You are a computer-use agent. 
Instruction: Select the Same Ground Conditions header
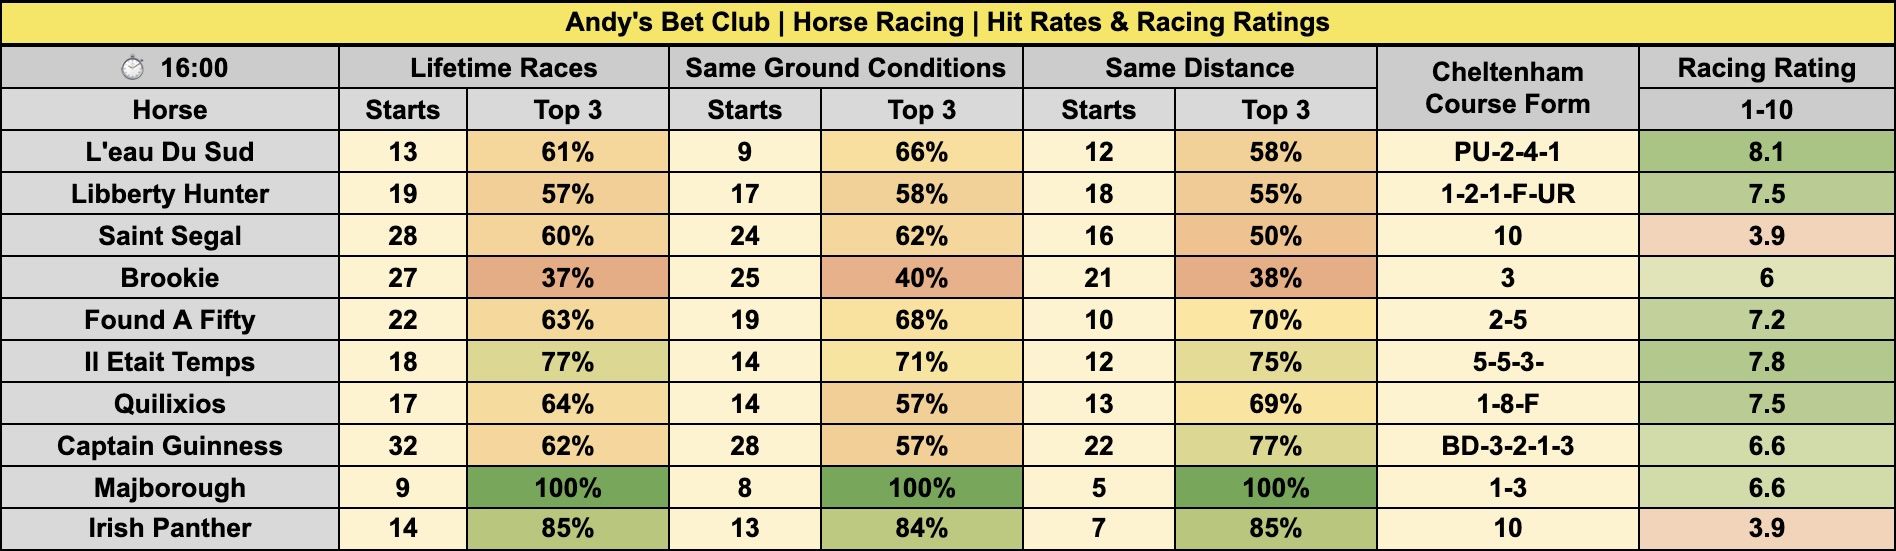(x=845, y=68)
